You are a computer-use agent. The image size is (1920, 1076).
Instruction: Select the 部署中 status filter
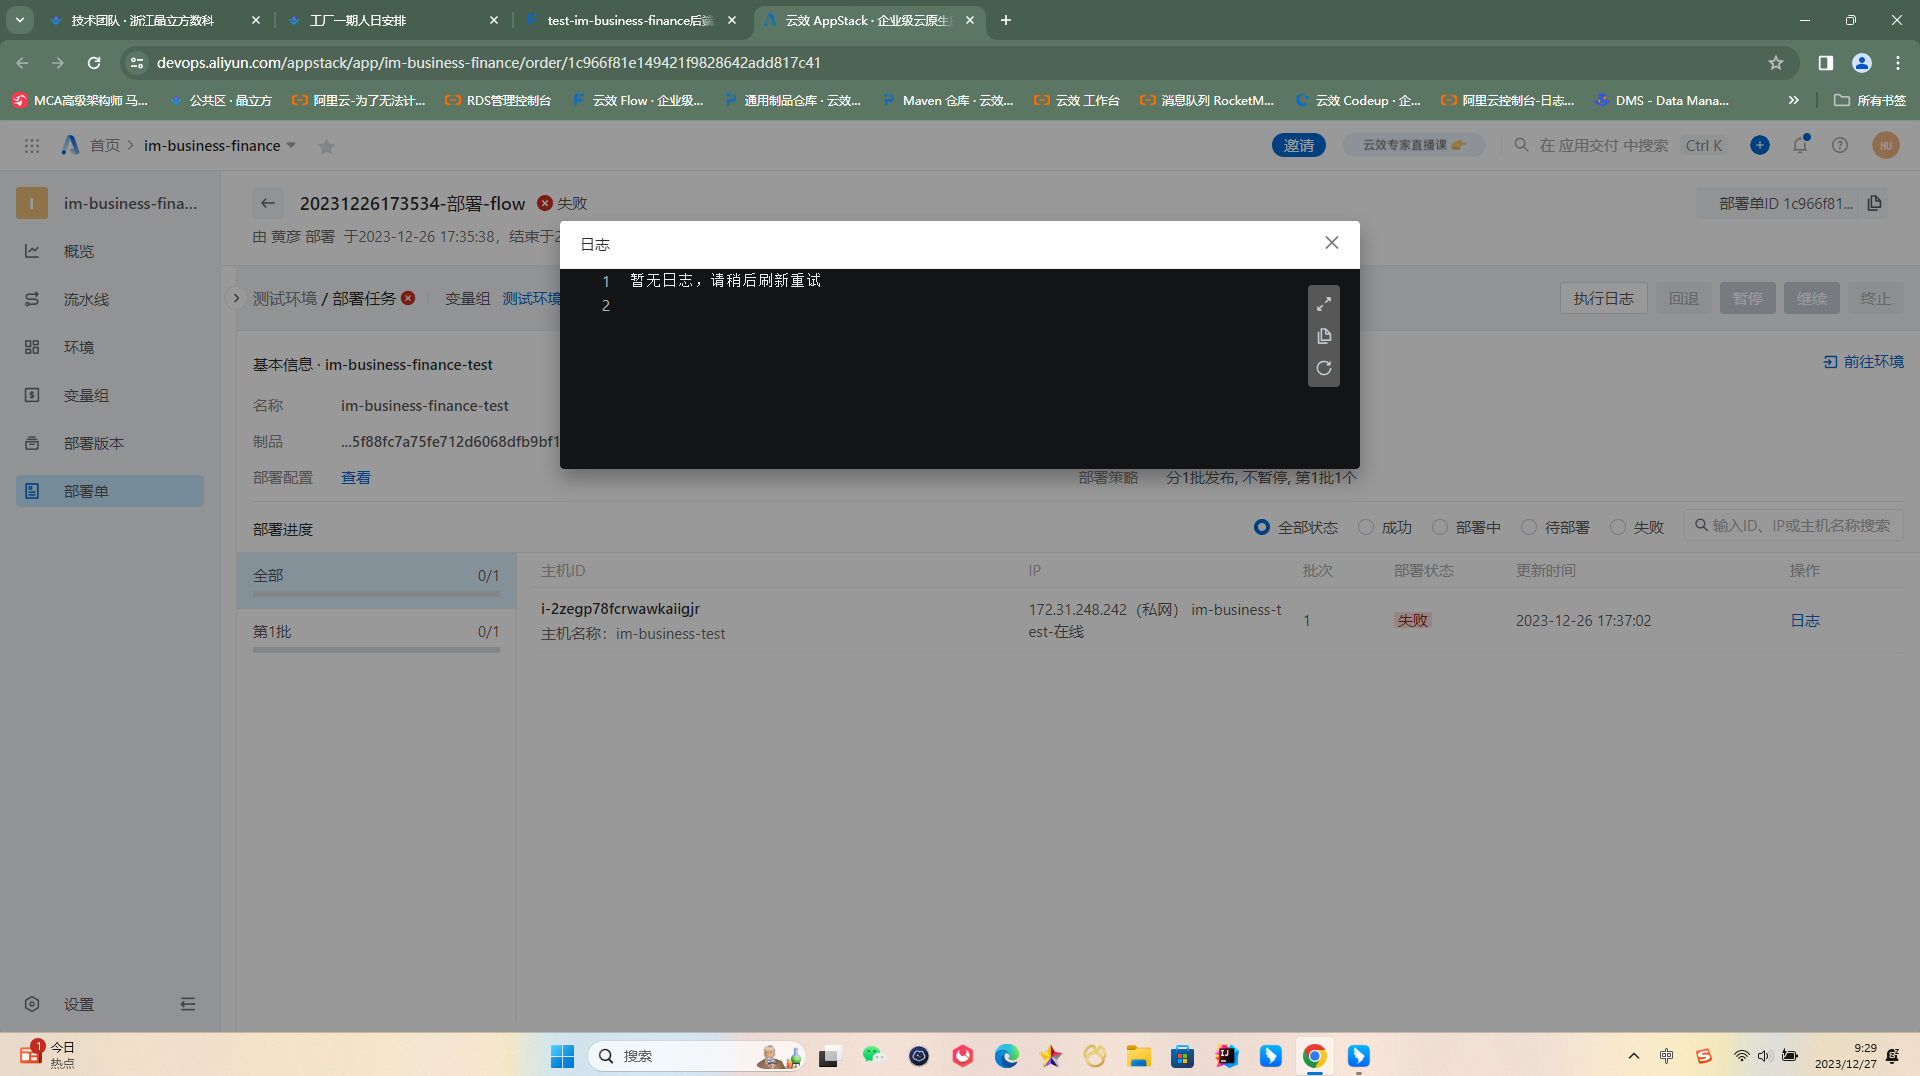click(1440, 527)
